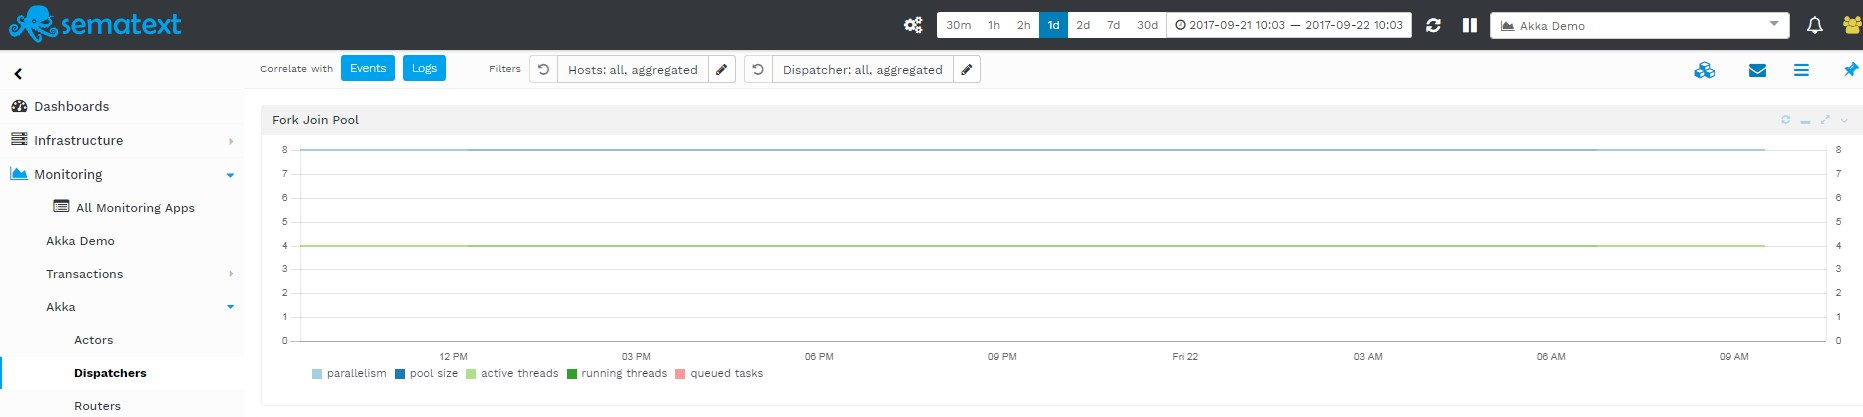Toggle the parallelism legend series

click(x=348, y=374)
